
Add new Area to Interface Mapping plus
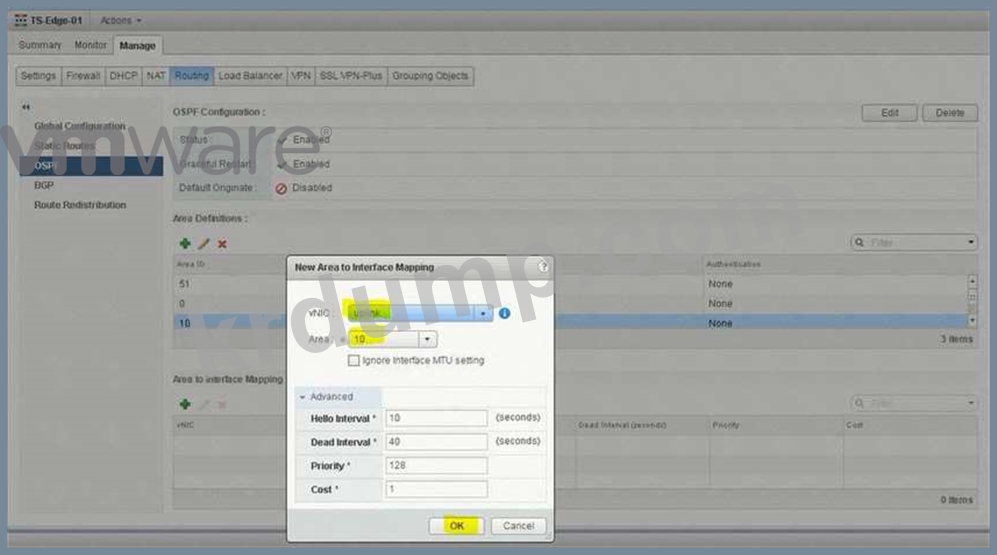point(185,404)
